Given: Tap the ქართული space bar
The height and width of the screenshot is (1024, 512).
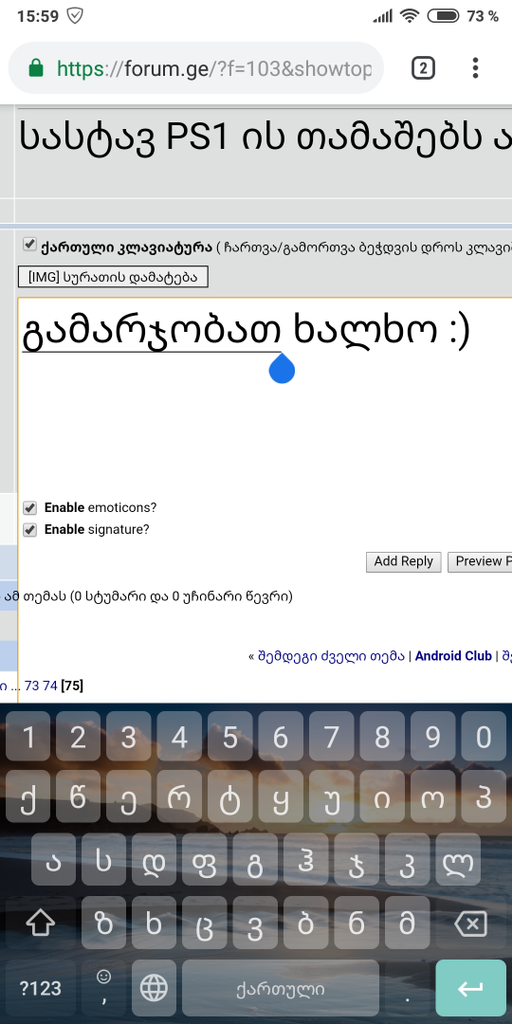Looking at the screenshot, I should pyautogui.click(x=280, y=987).
